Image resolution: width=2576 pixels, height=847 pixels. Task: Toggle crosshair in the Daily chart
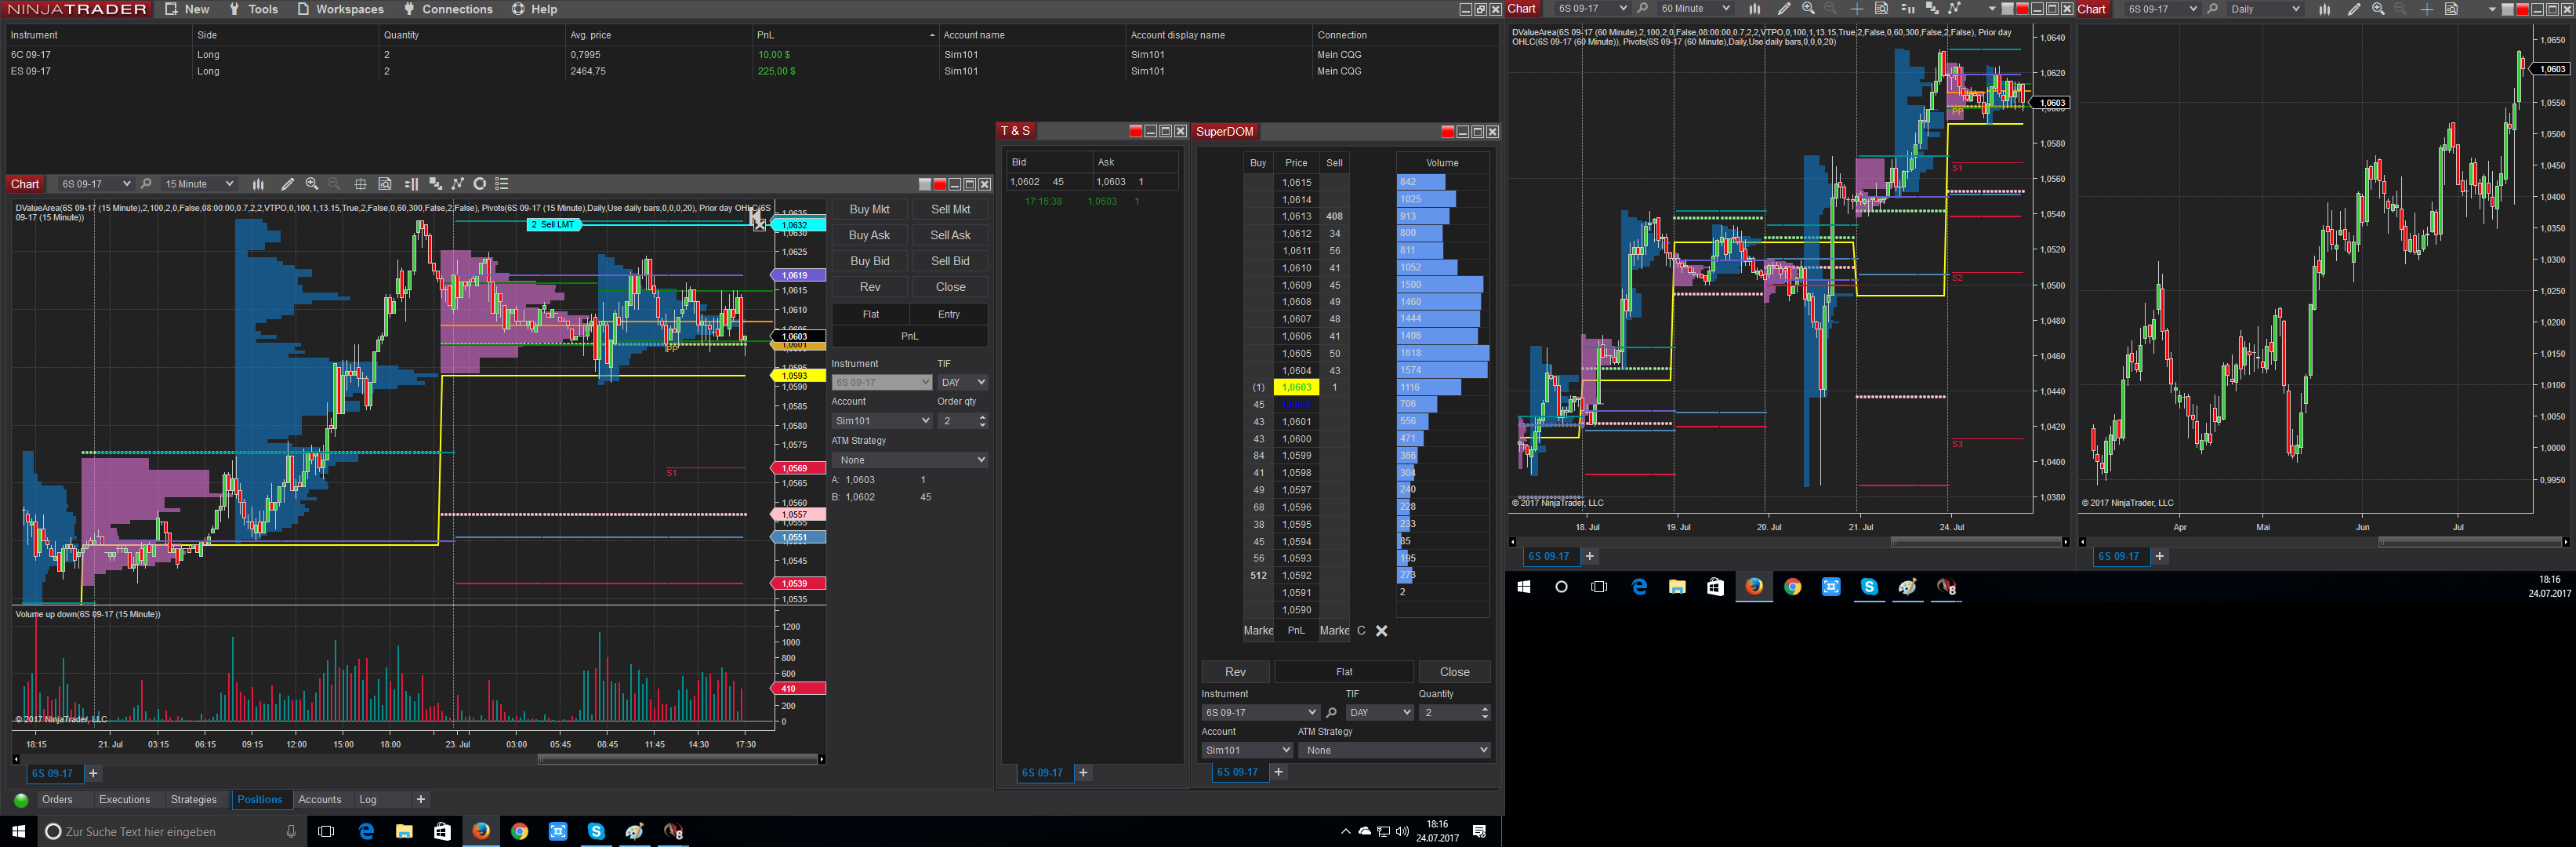(2427, 9)
